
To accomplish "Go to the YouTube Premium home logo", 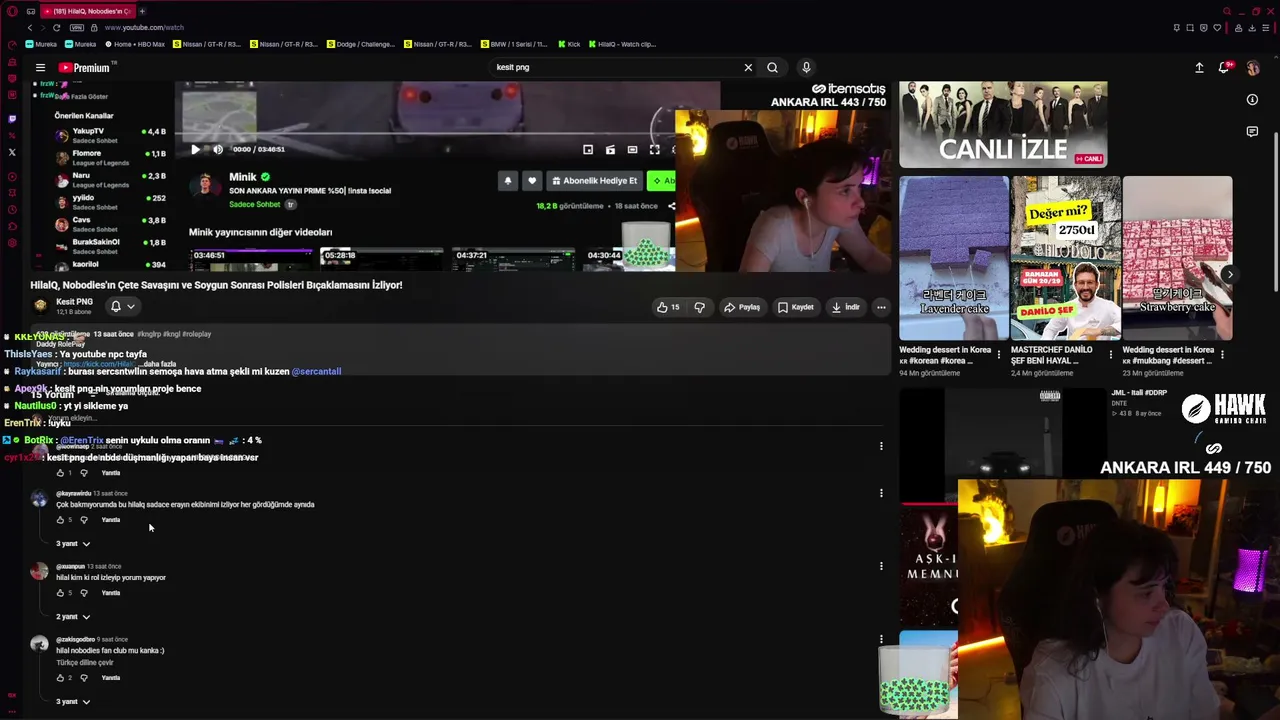I will [84, 68].
